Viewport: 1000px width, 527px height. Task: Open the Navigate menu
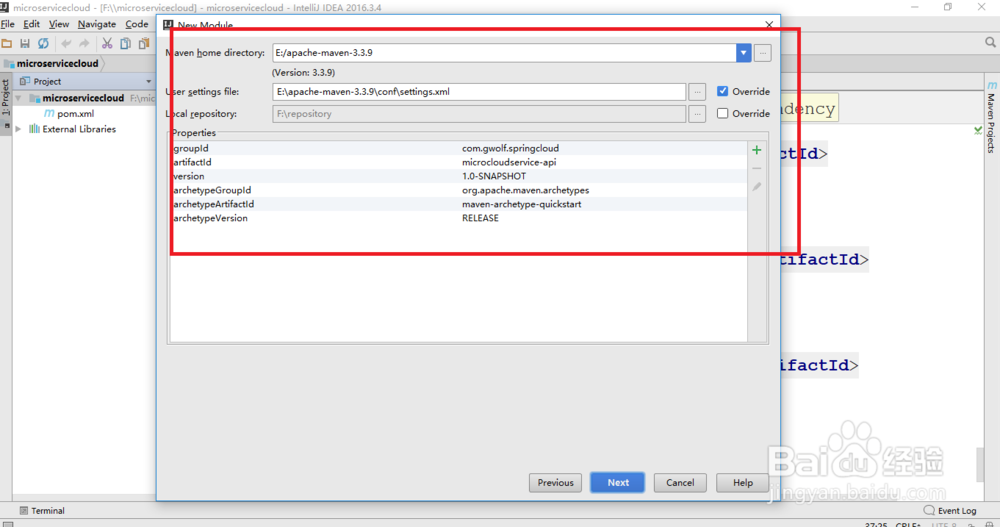click(97, 24)
